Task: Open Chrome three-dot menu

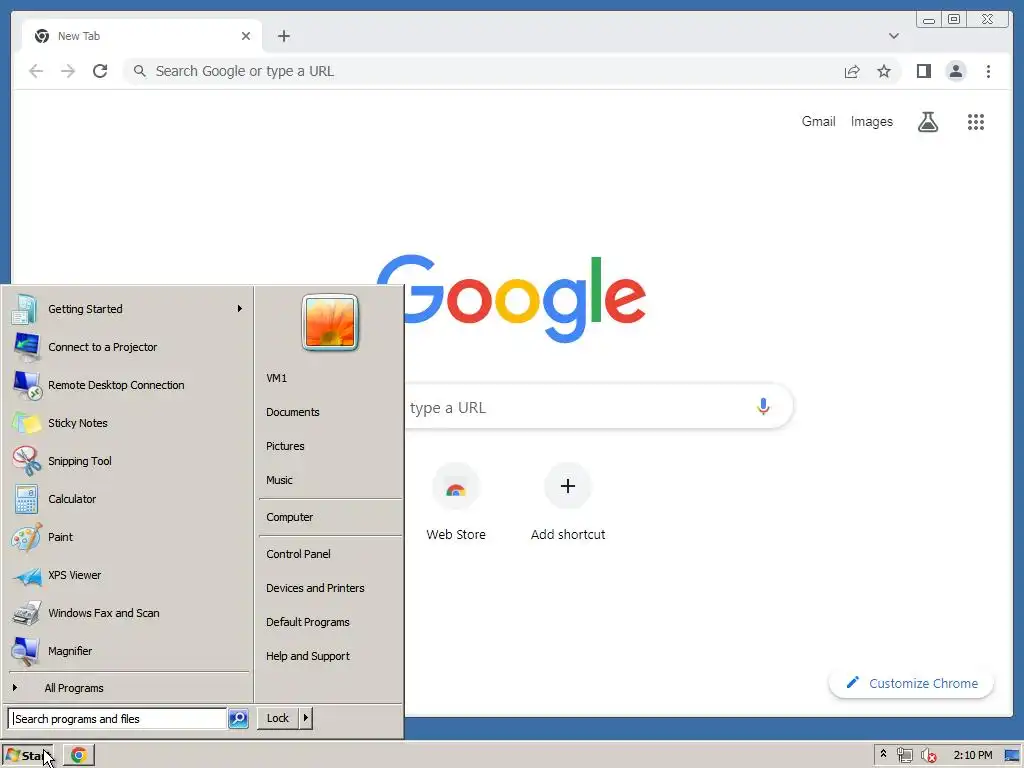Action: (988, 71)
